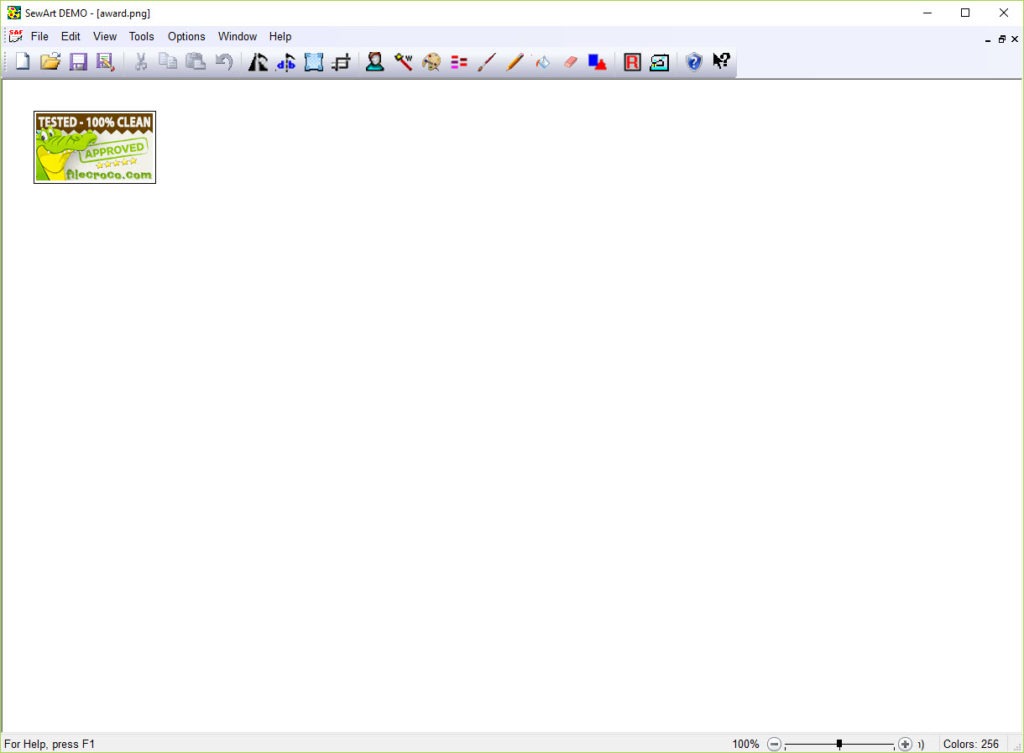The width and height of the screenshot is (1024, 753).
Task: Select the Mirror/Flip image tool
Action: pyautogui.click(x=285, y=62)
